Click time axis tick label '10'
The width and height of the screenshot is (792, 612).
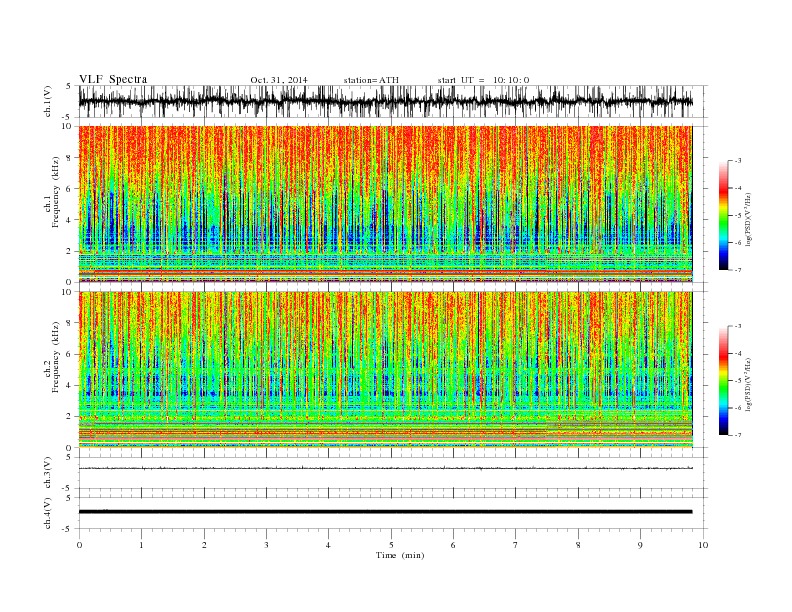tap(703, 545)
